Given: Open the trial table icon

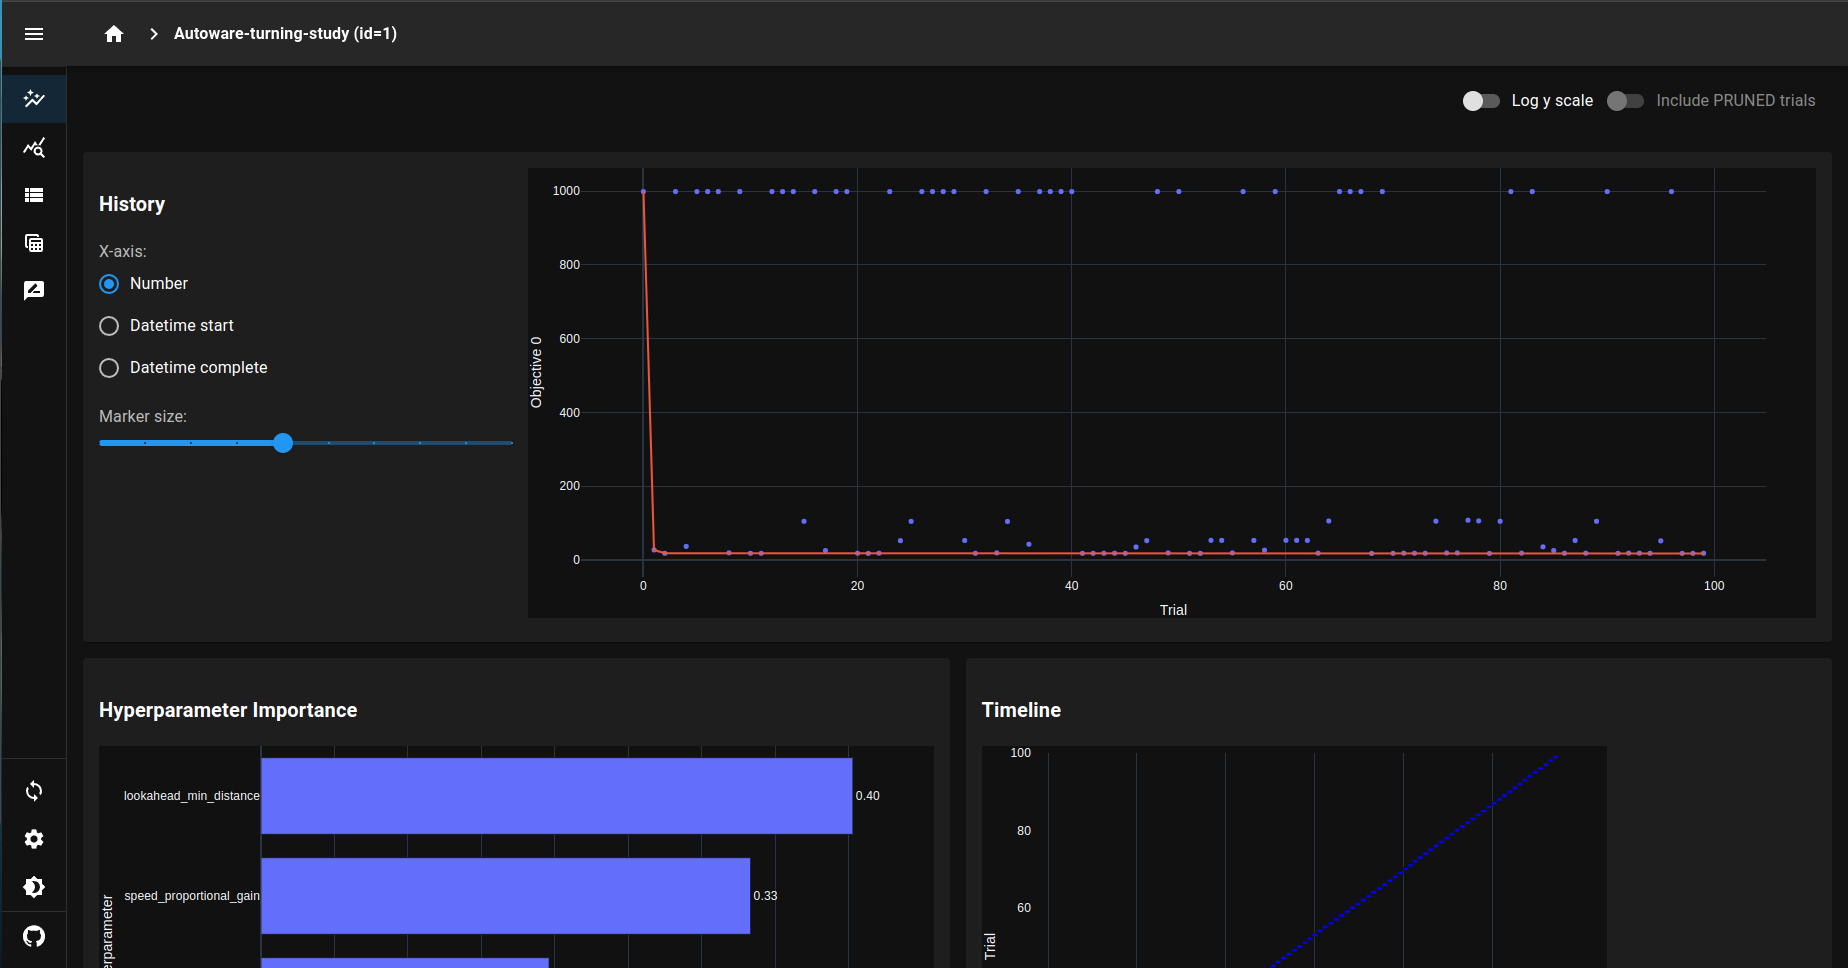Looking at the screenshot, I should point(34,243).
